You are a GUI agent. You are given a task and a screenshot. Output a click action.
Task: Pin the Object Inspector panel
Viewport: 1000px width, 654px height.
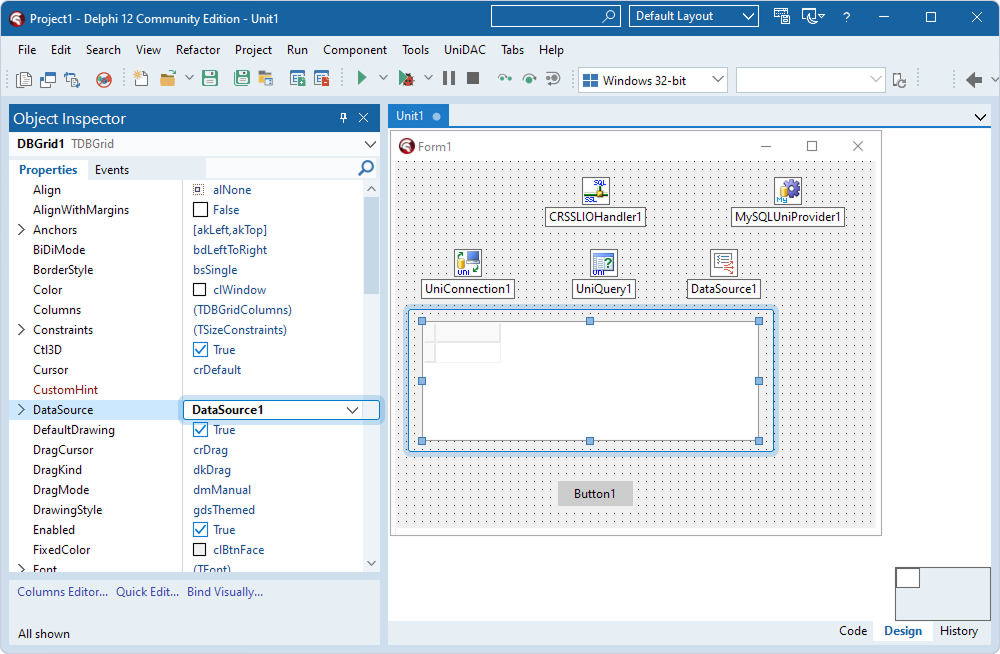(x=343, y=117)
